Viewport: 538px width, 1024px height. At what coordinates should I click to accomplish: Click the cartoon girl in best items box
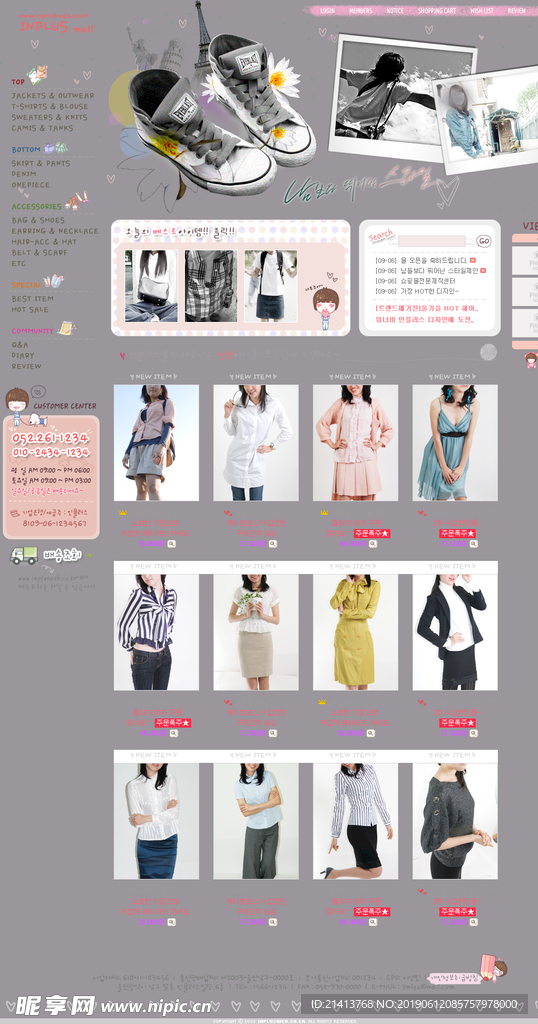[323, 308]
